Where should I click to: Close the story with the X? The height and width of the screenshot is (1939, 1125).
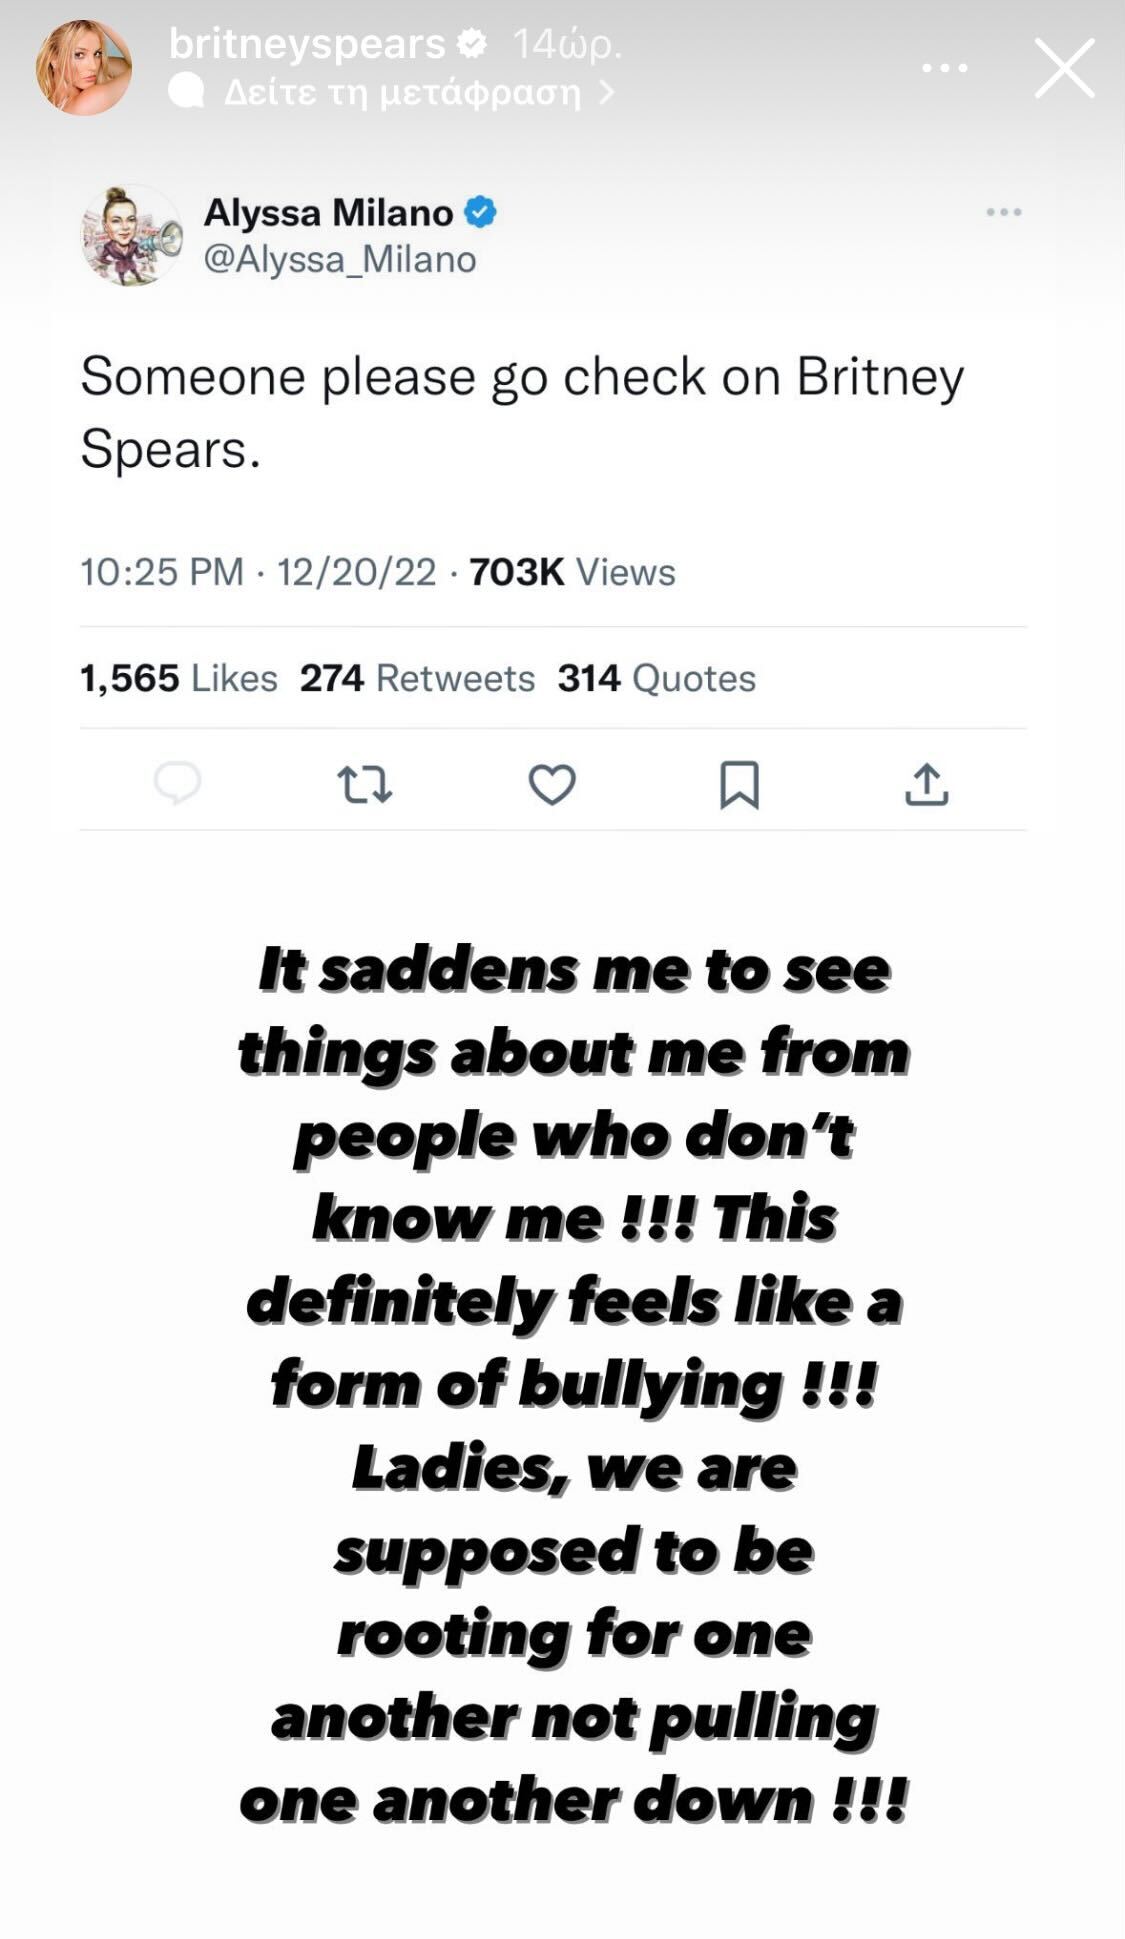pyautogui.click(x=1064, y=68)
